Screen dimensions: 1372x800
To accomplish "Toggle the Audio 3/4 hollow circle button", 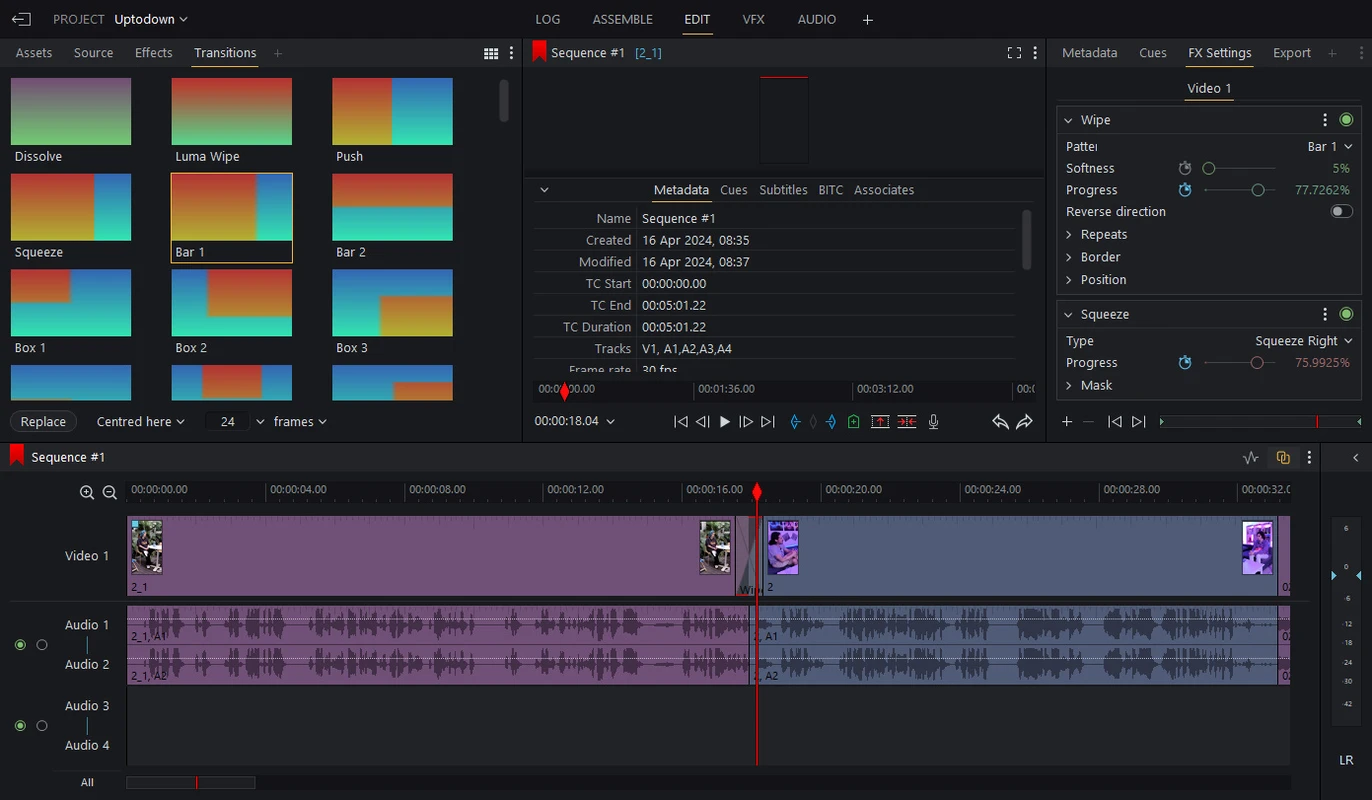I will [x=42, y=726].
